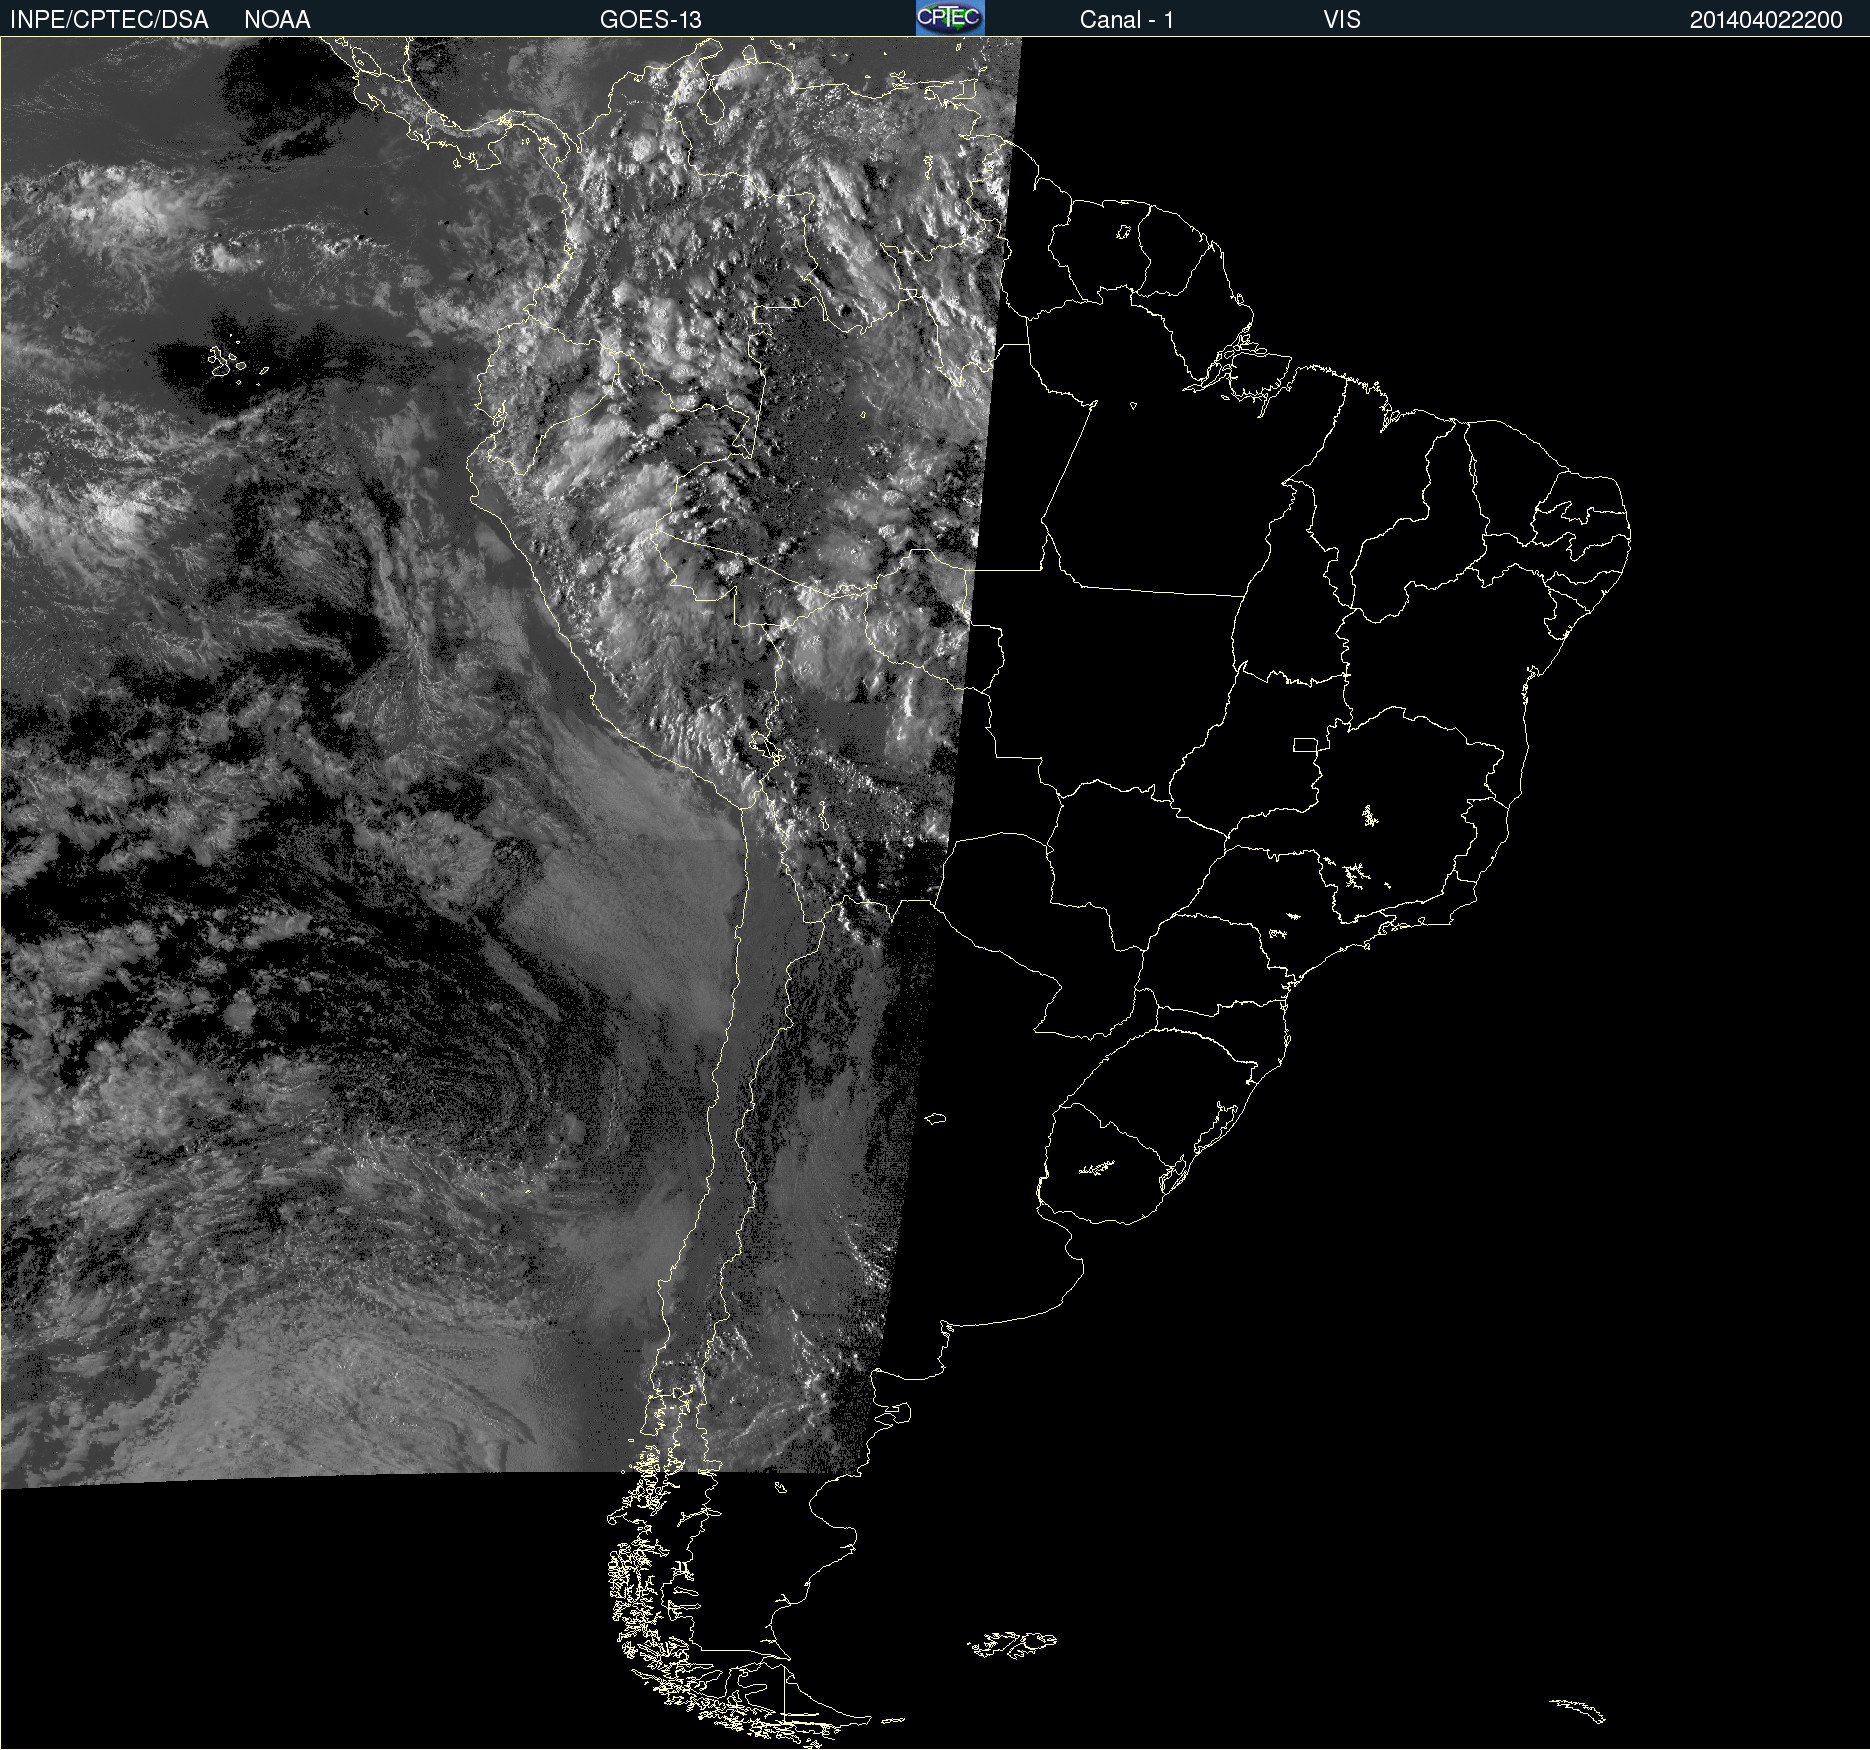
Task: Select the INPE/CPTEC/DSA header text
Action: click(x=109, y=20)
